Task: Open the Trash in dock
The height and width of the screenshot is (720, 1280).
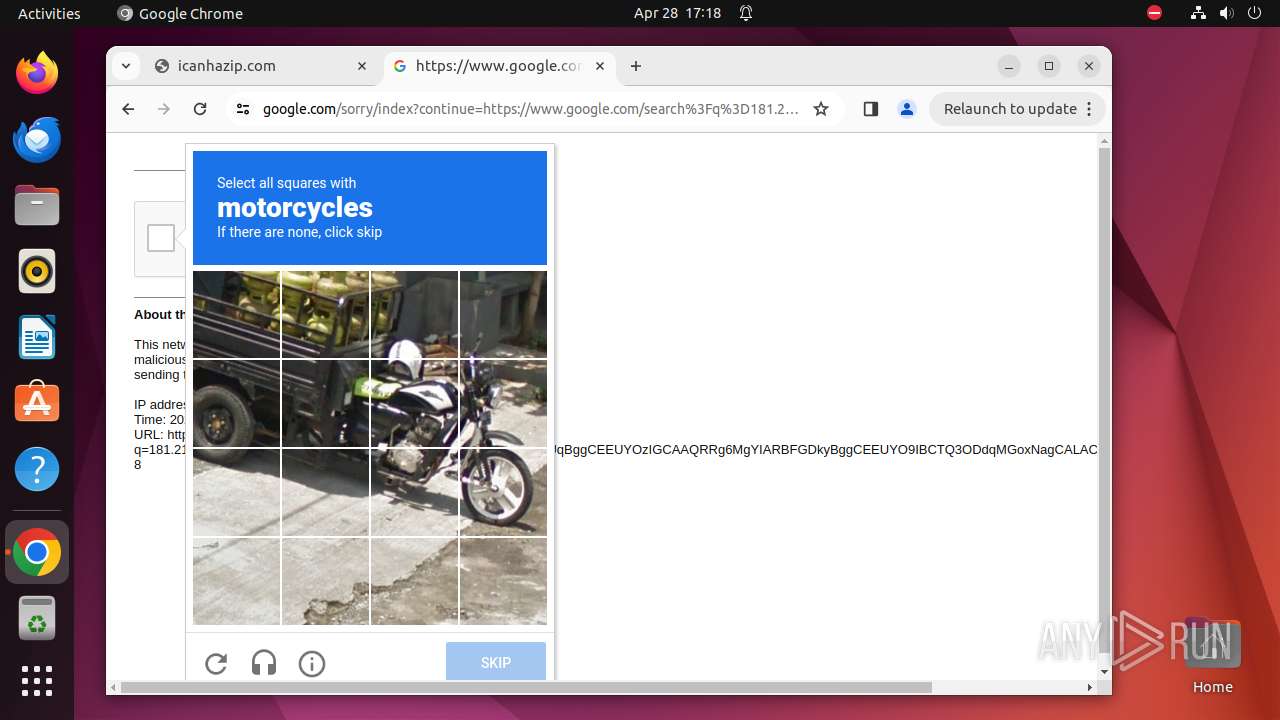Action: 37,618
